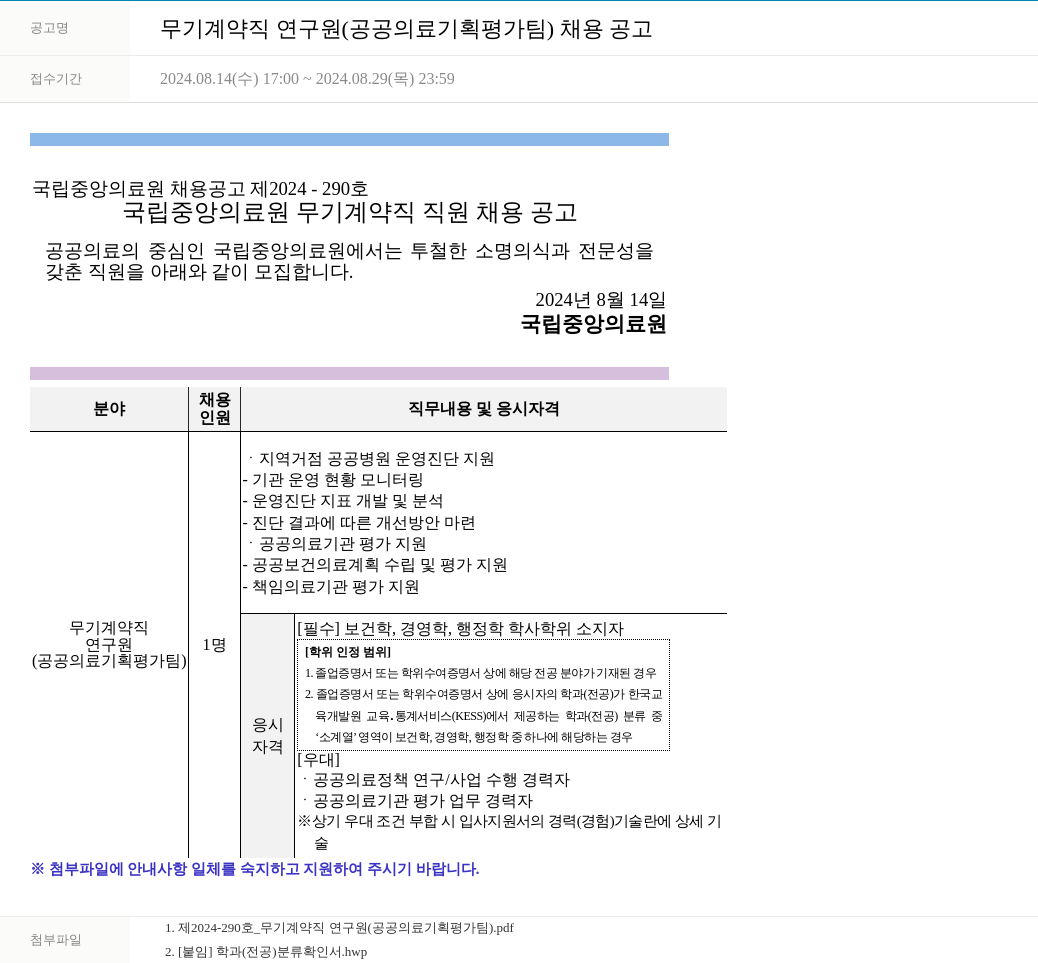1038x963 pixels.
Task: Click the 접수기간 label
Action: [x=56, y=79]
